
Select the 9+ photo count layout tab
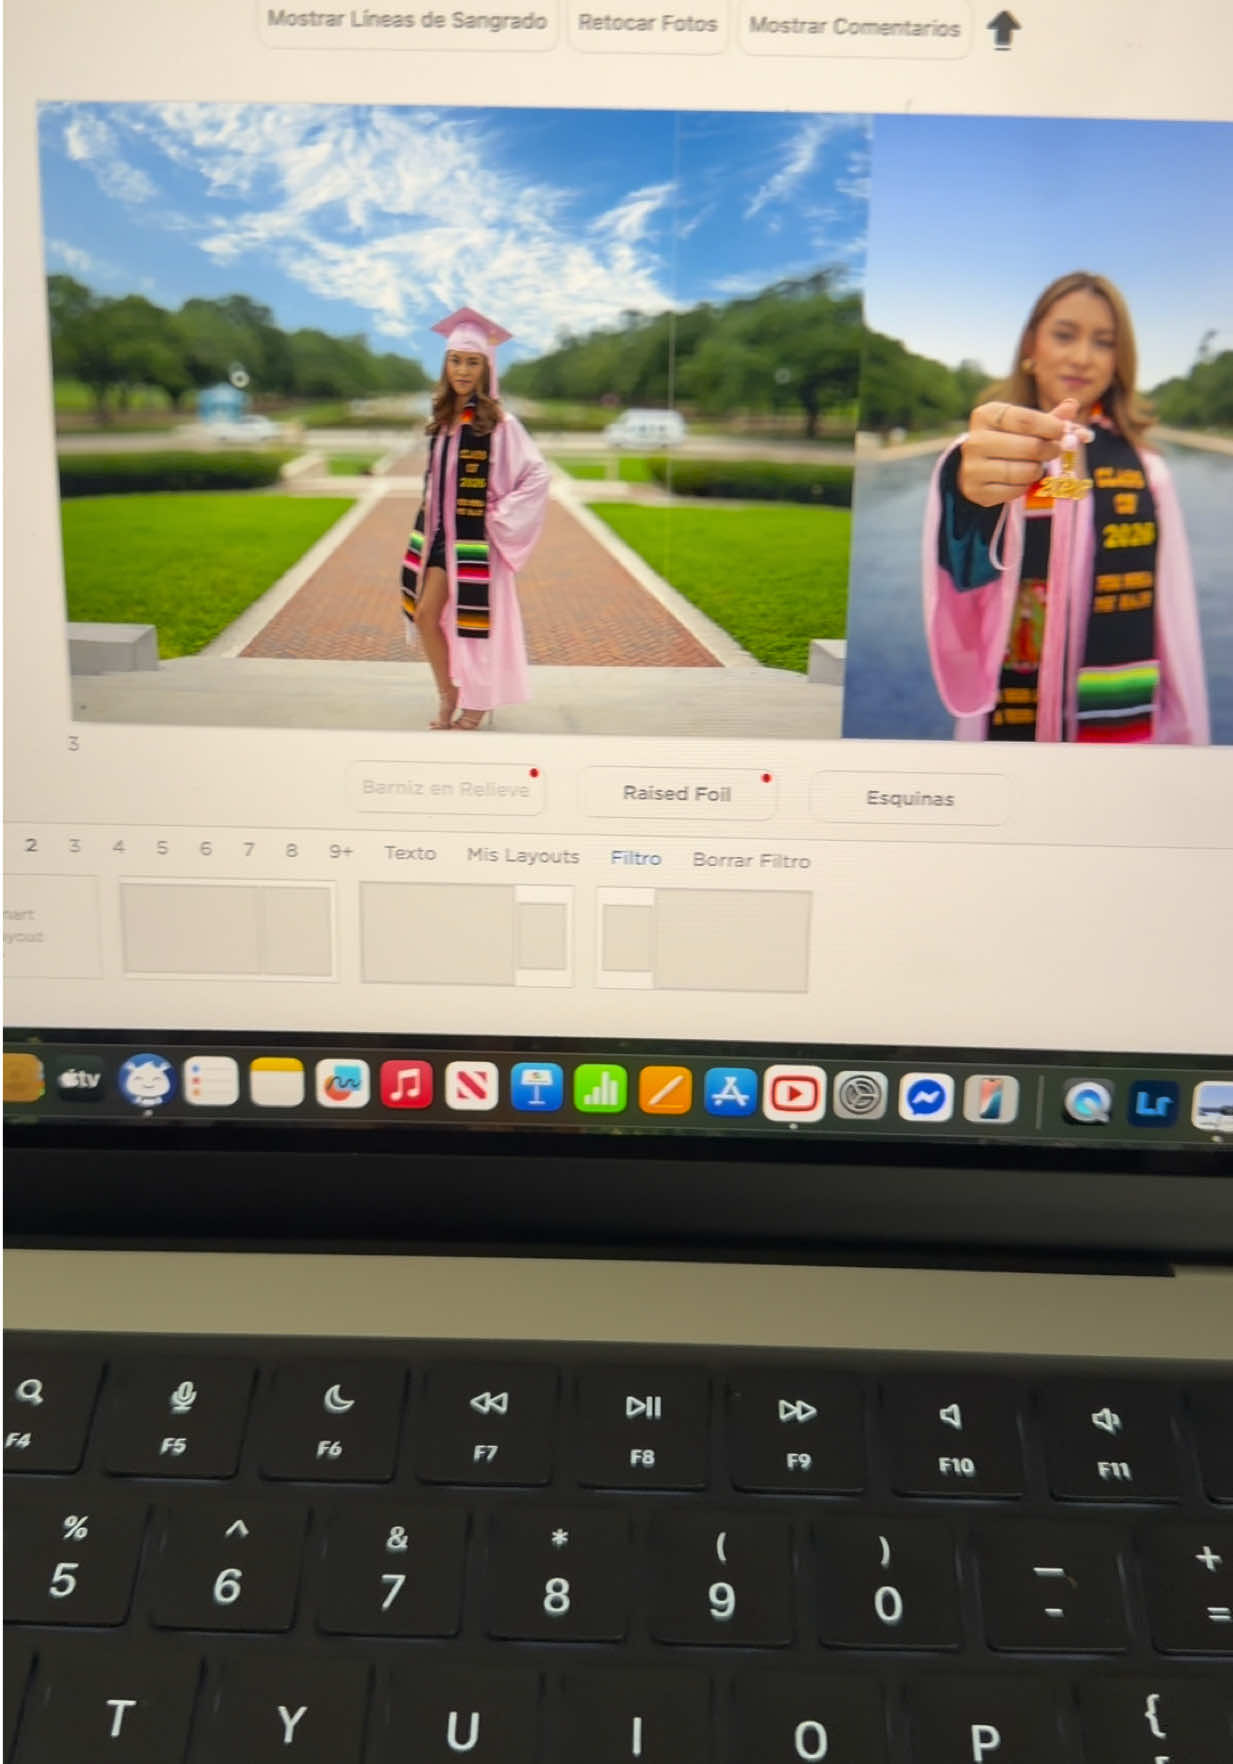pyautogui.click(x=341, y=852)
